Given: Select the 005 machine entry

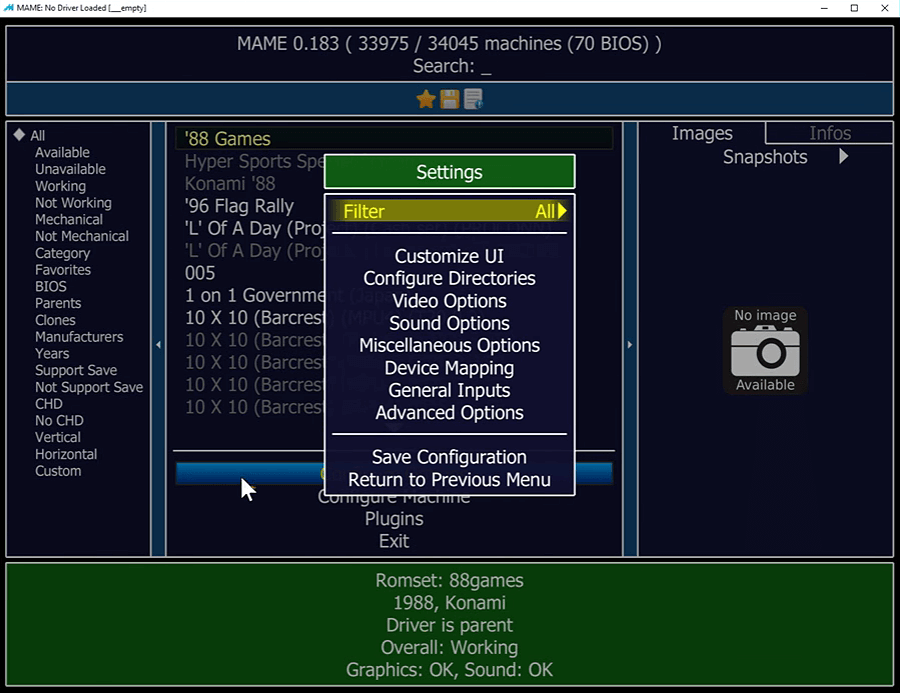Looking at the screenshot, I should click(200, 273).
